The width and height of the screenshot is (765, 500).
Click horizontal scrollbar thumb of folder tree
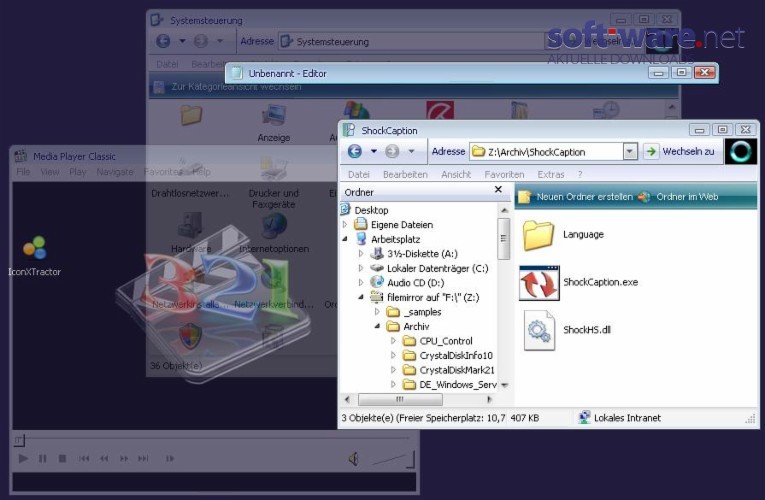400,400
